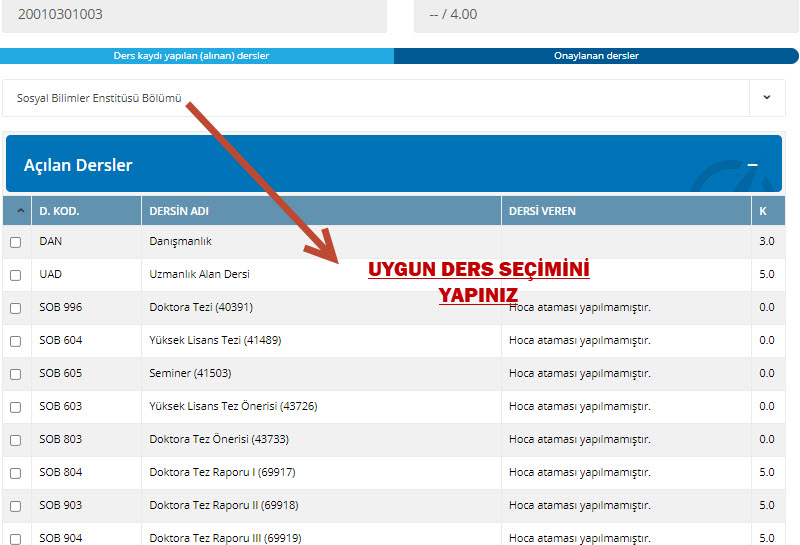Image resolution: width=800 pixels, height=545 pixels.
Task: Click the sort arrow in table header
Action: click(x=21, y=211)
